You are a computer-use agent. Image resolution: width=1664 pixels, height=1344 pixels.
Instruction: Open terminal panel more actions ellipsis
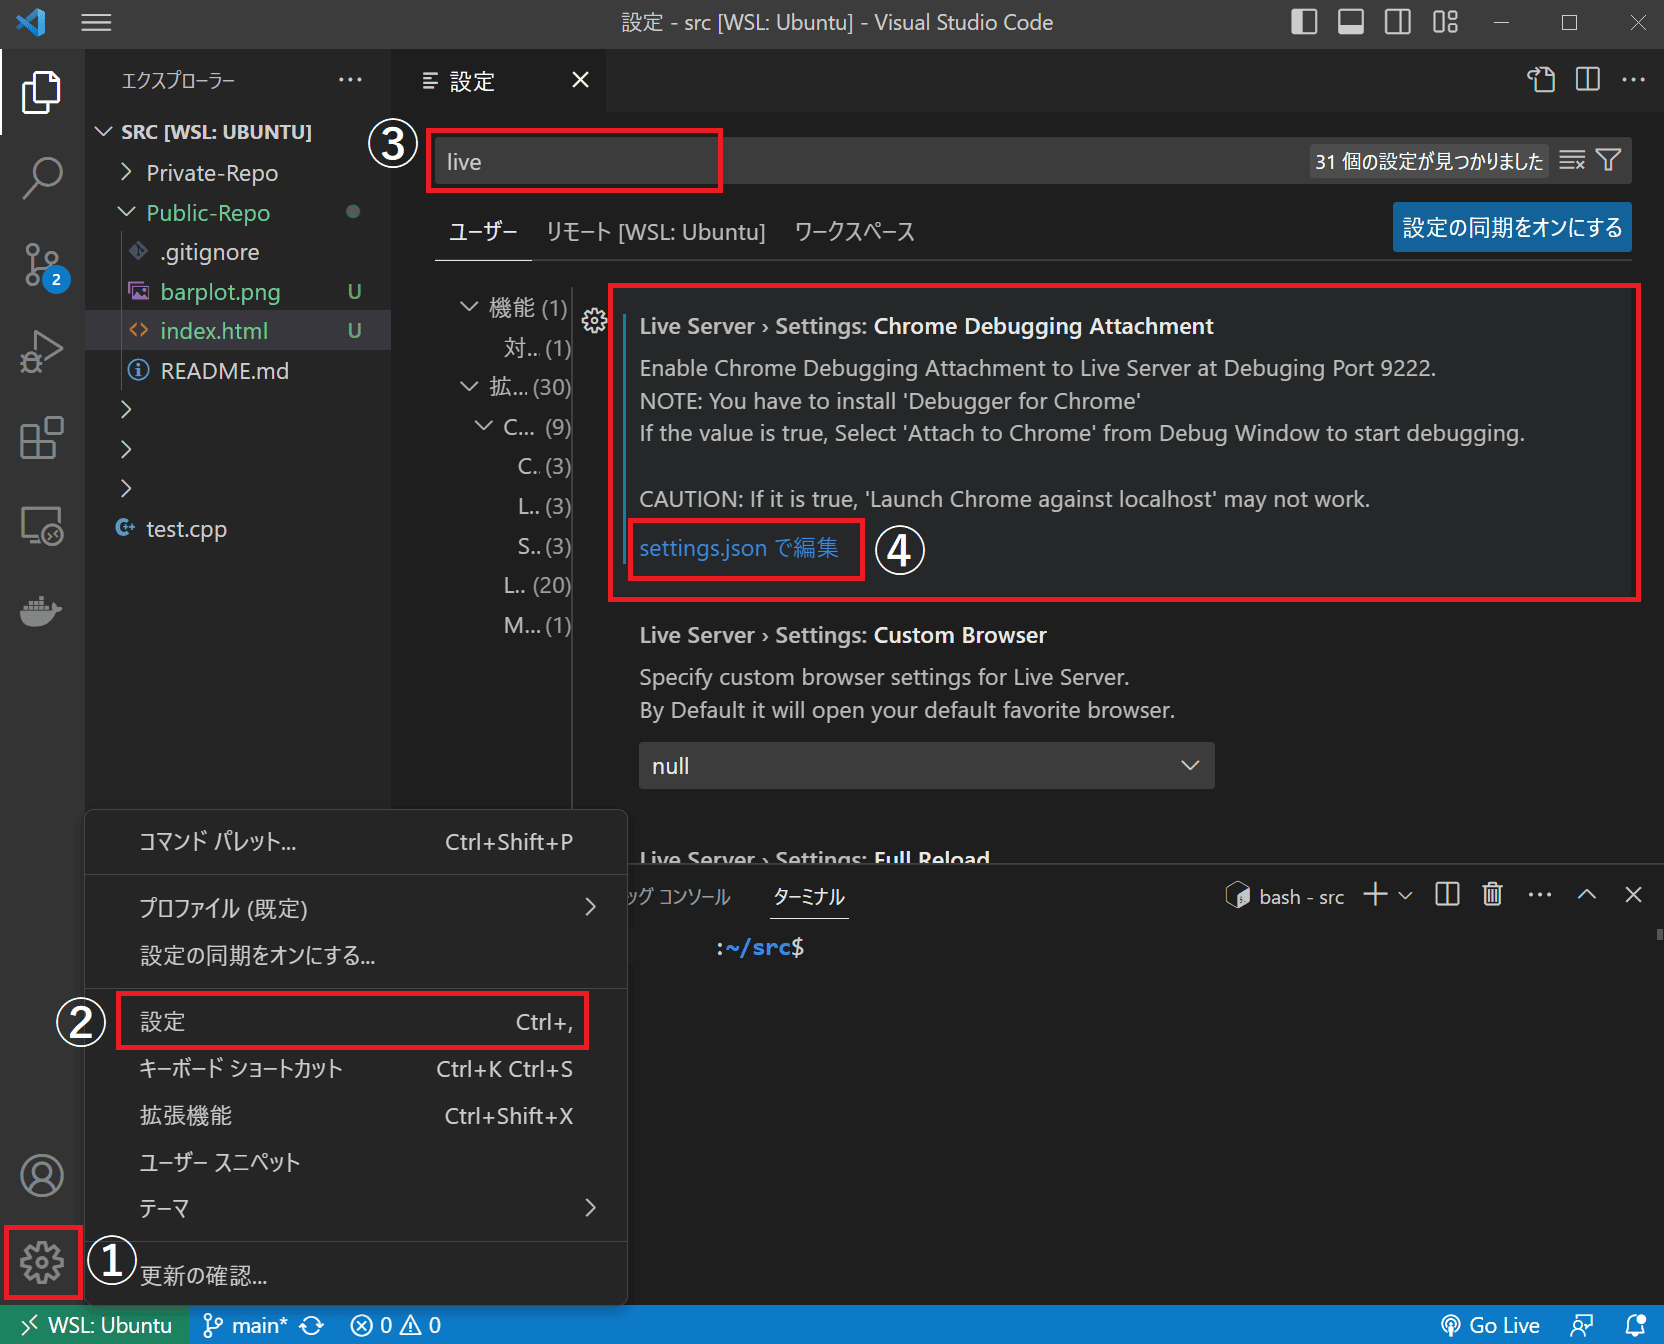[1540, 894]
